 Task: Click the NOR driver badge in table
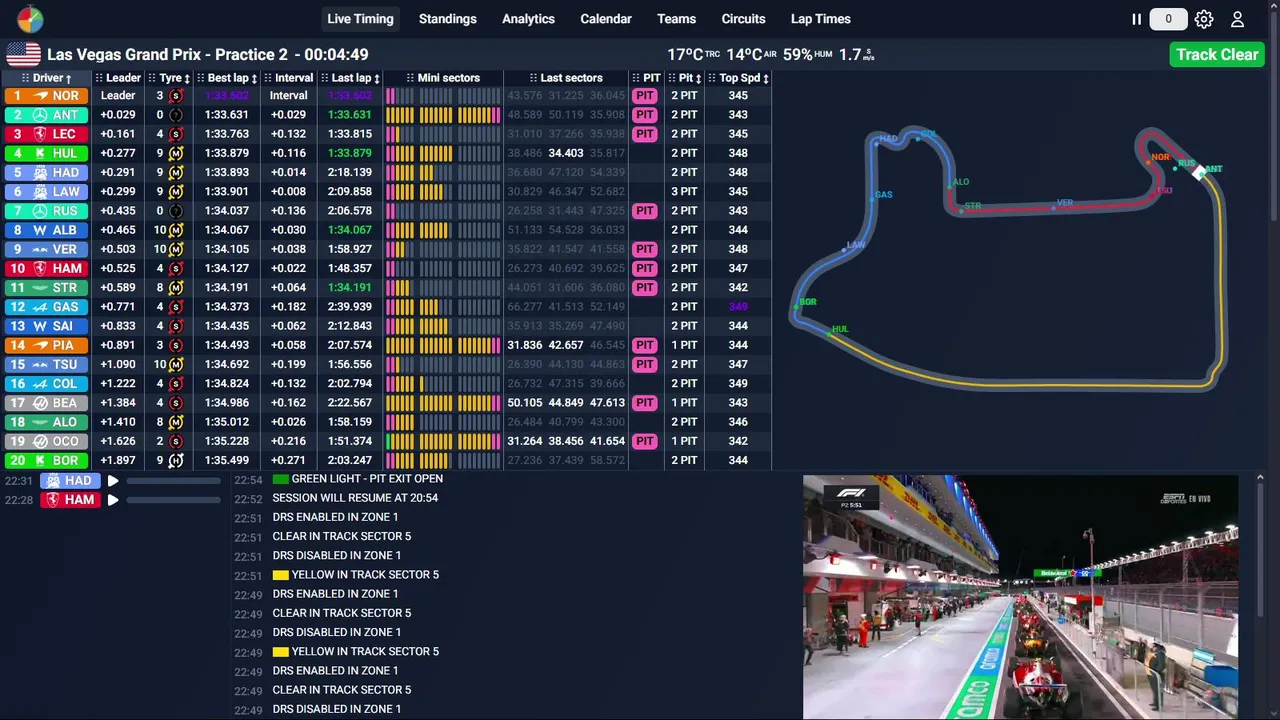pyautogui.click(x=47, y=96)
